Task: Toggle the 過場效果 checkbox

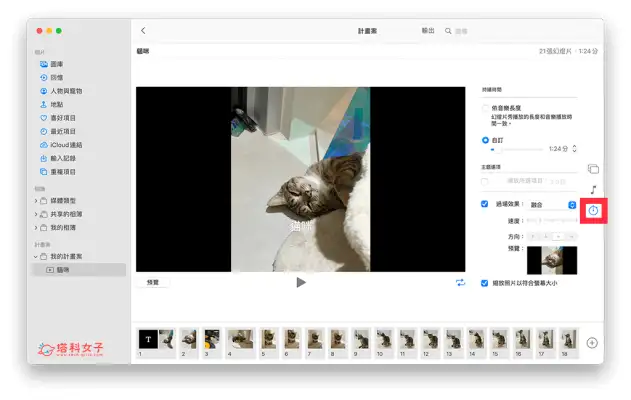Action: pyautogui.click(x=486, y=204)
